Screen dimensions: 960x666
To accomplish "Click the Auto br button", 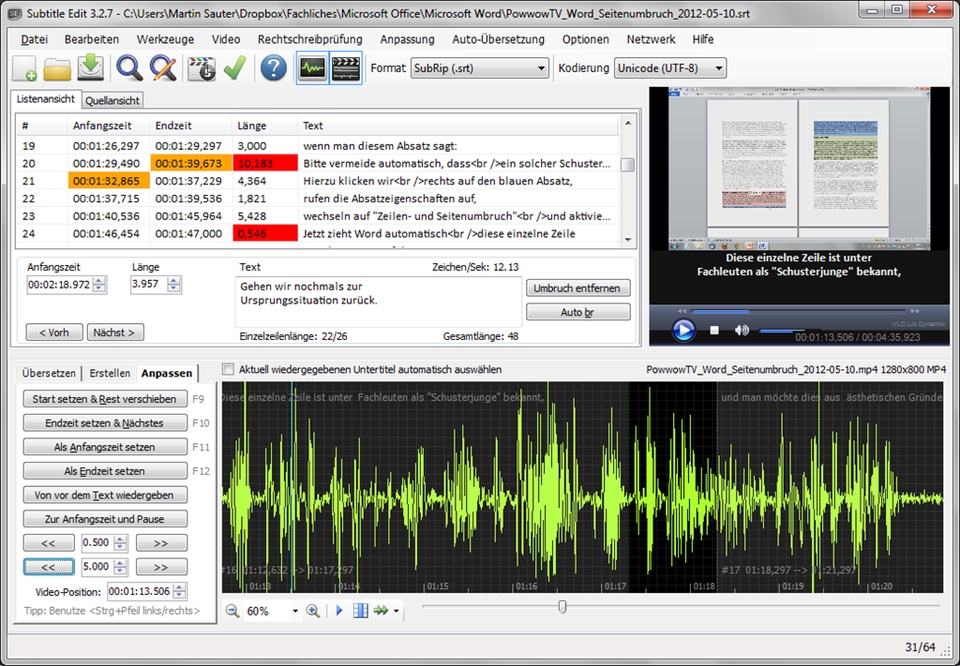I will [578, 312].
